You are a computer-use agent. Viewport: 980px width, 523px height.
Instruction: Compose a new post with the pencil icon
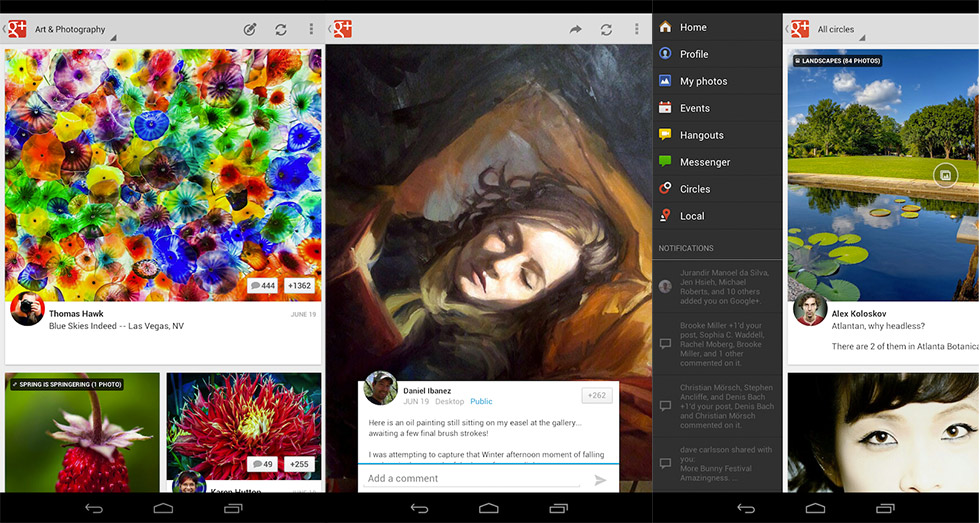[x=250, y=30]
